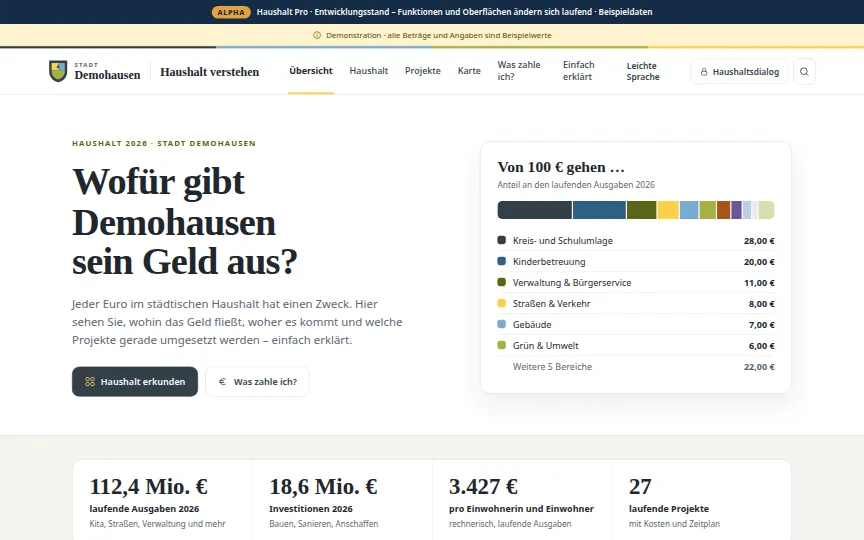The height and width of the screenshot is (540, 864).
Task: Select the purple bar segment
Action: pos(736,210)
